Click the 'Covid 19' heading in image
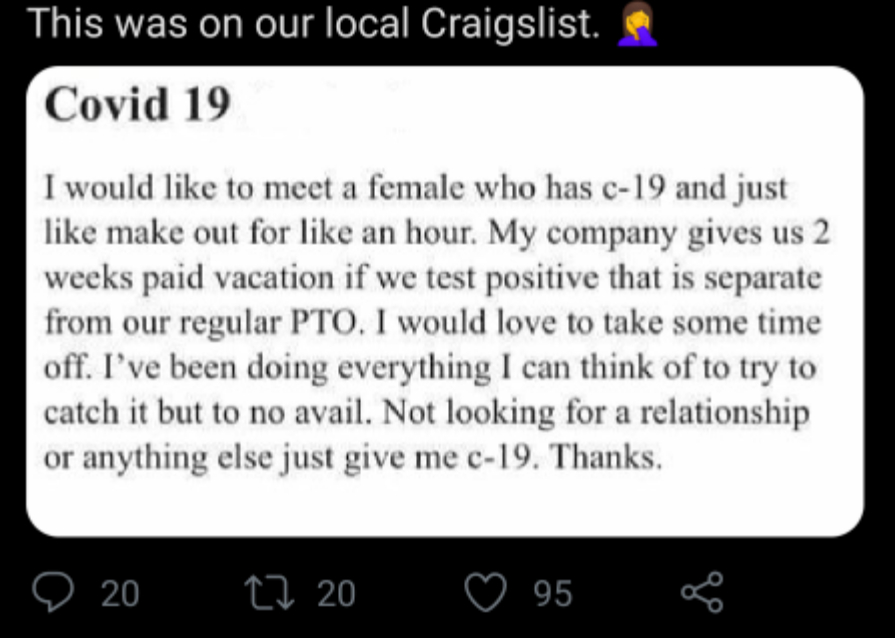The height and width of the screenshot is (638, 895). coord(138,104)
